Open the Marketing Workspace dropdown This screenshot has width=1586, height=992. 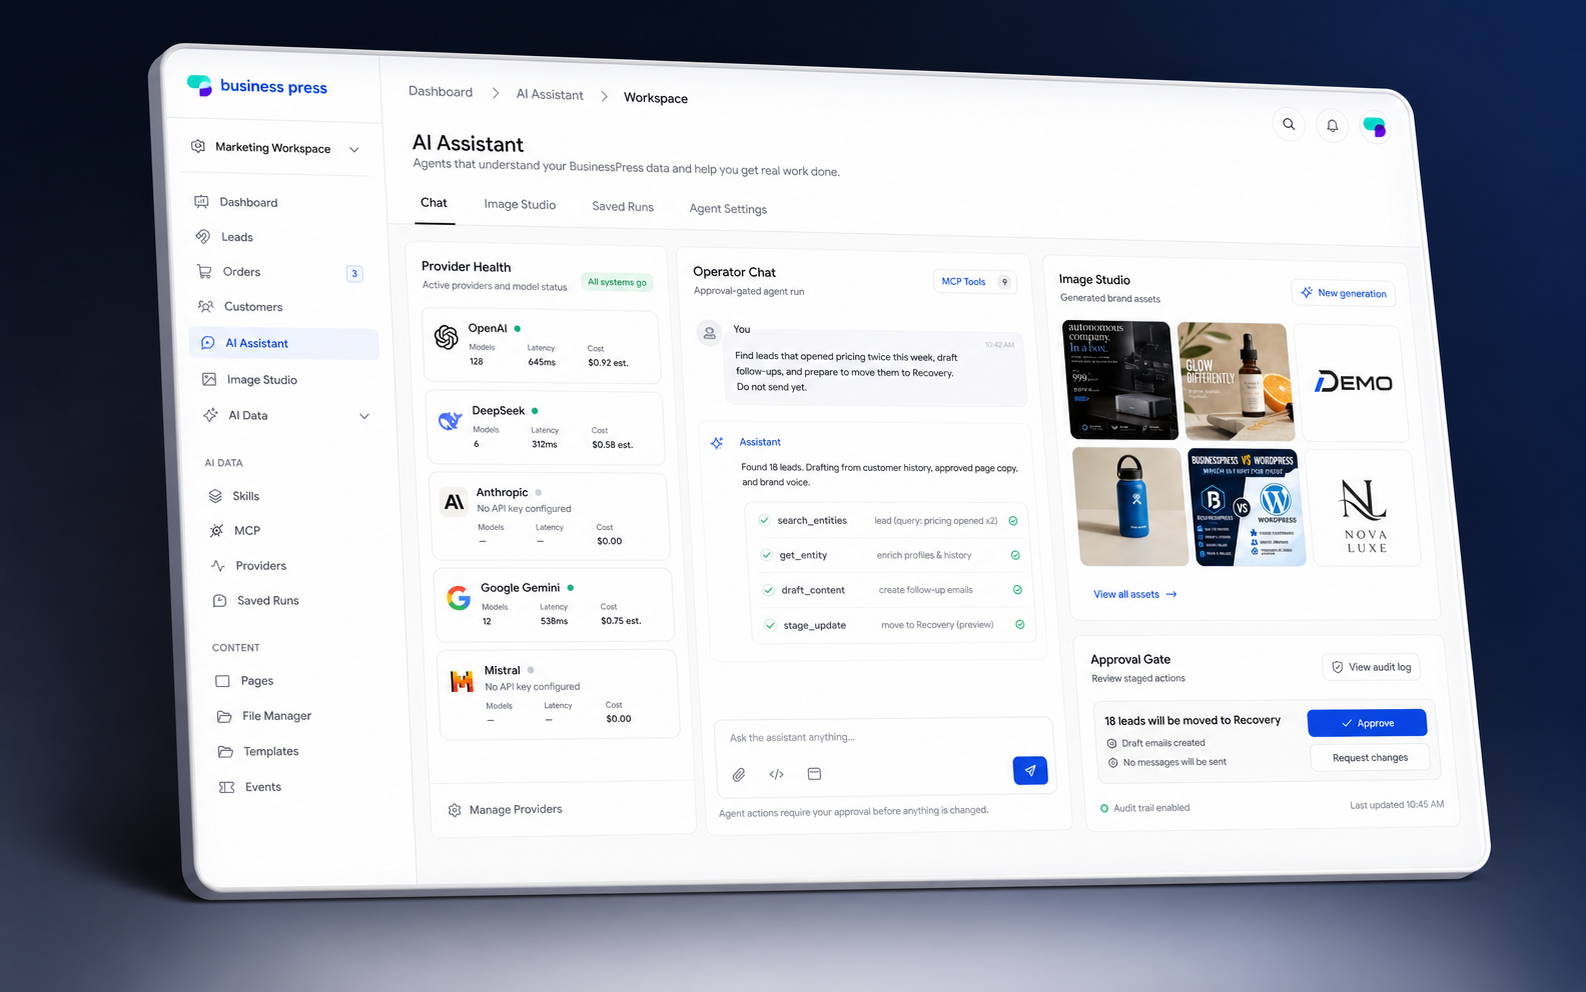[276, 148]
